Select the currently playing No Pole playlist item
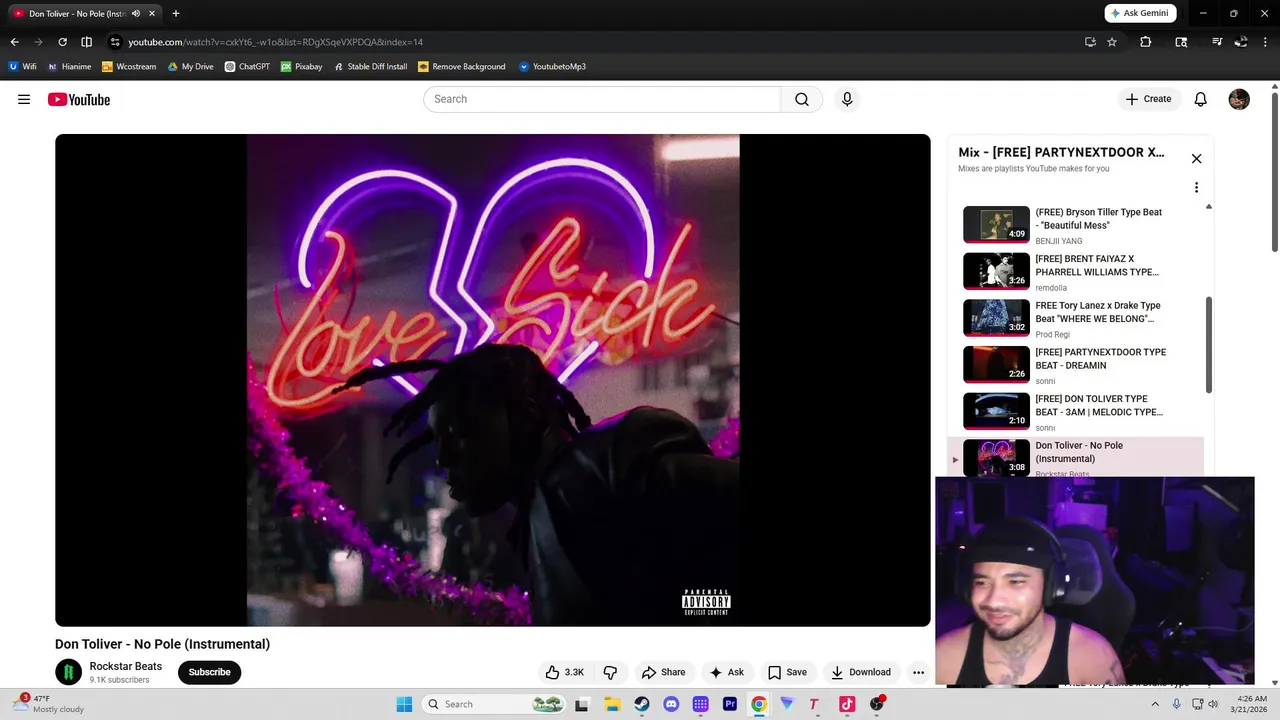1280x720 pixels. [x=1076, y=457]
